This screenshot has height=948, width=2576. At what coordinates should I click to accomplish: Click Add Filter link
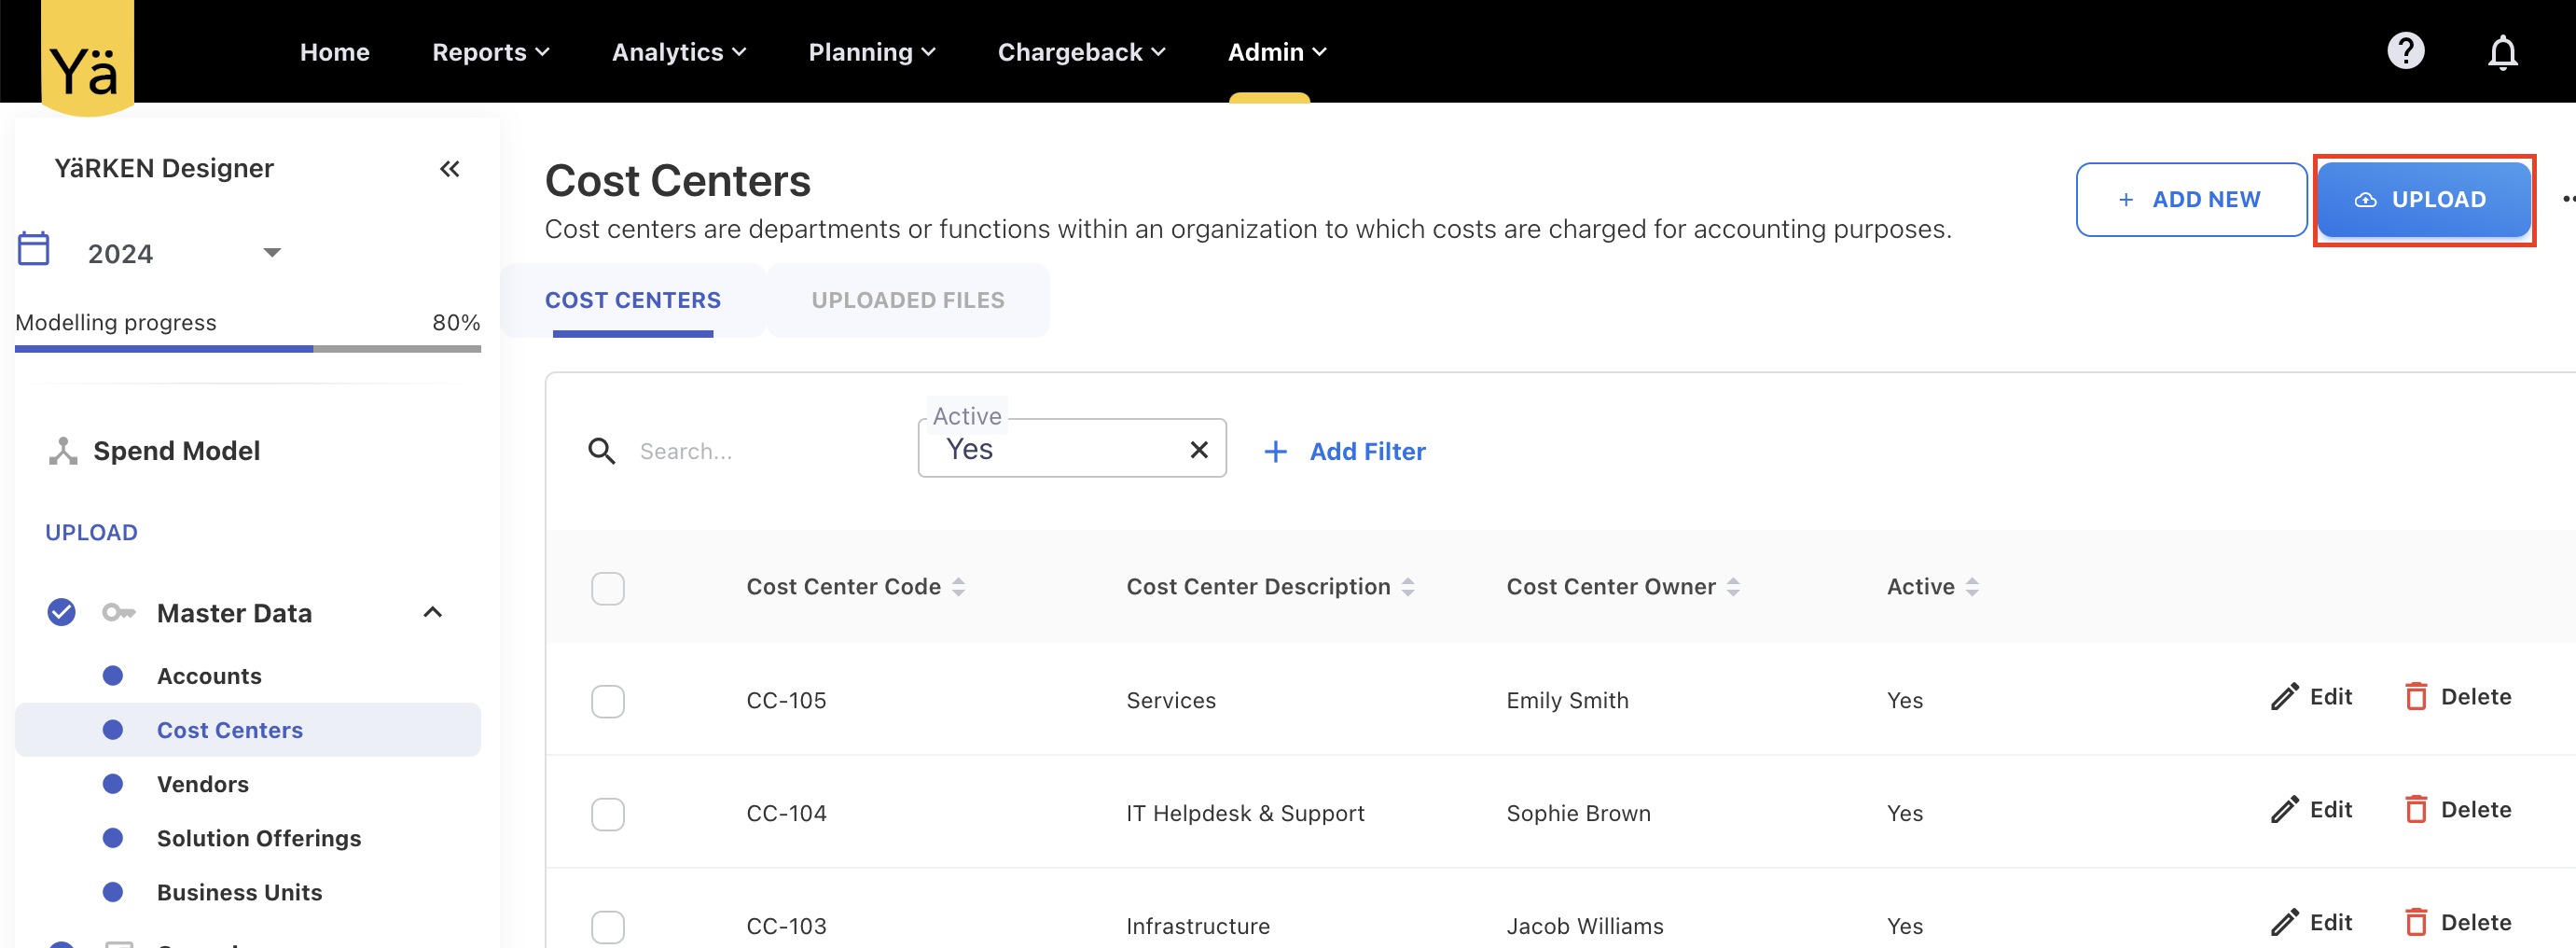pos(1345,451)
